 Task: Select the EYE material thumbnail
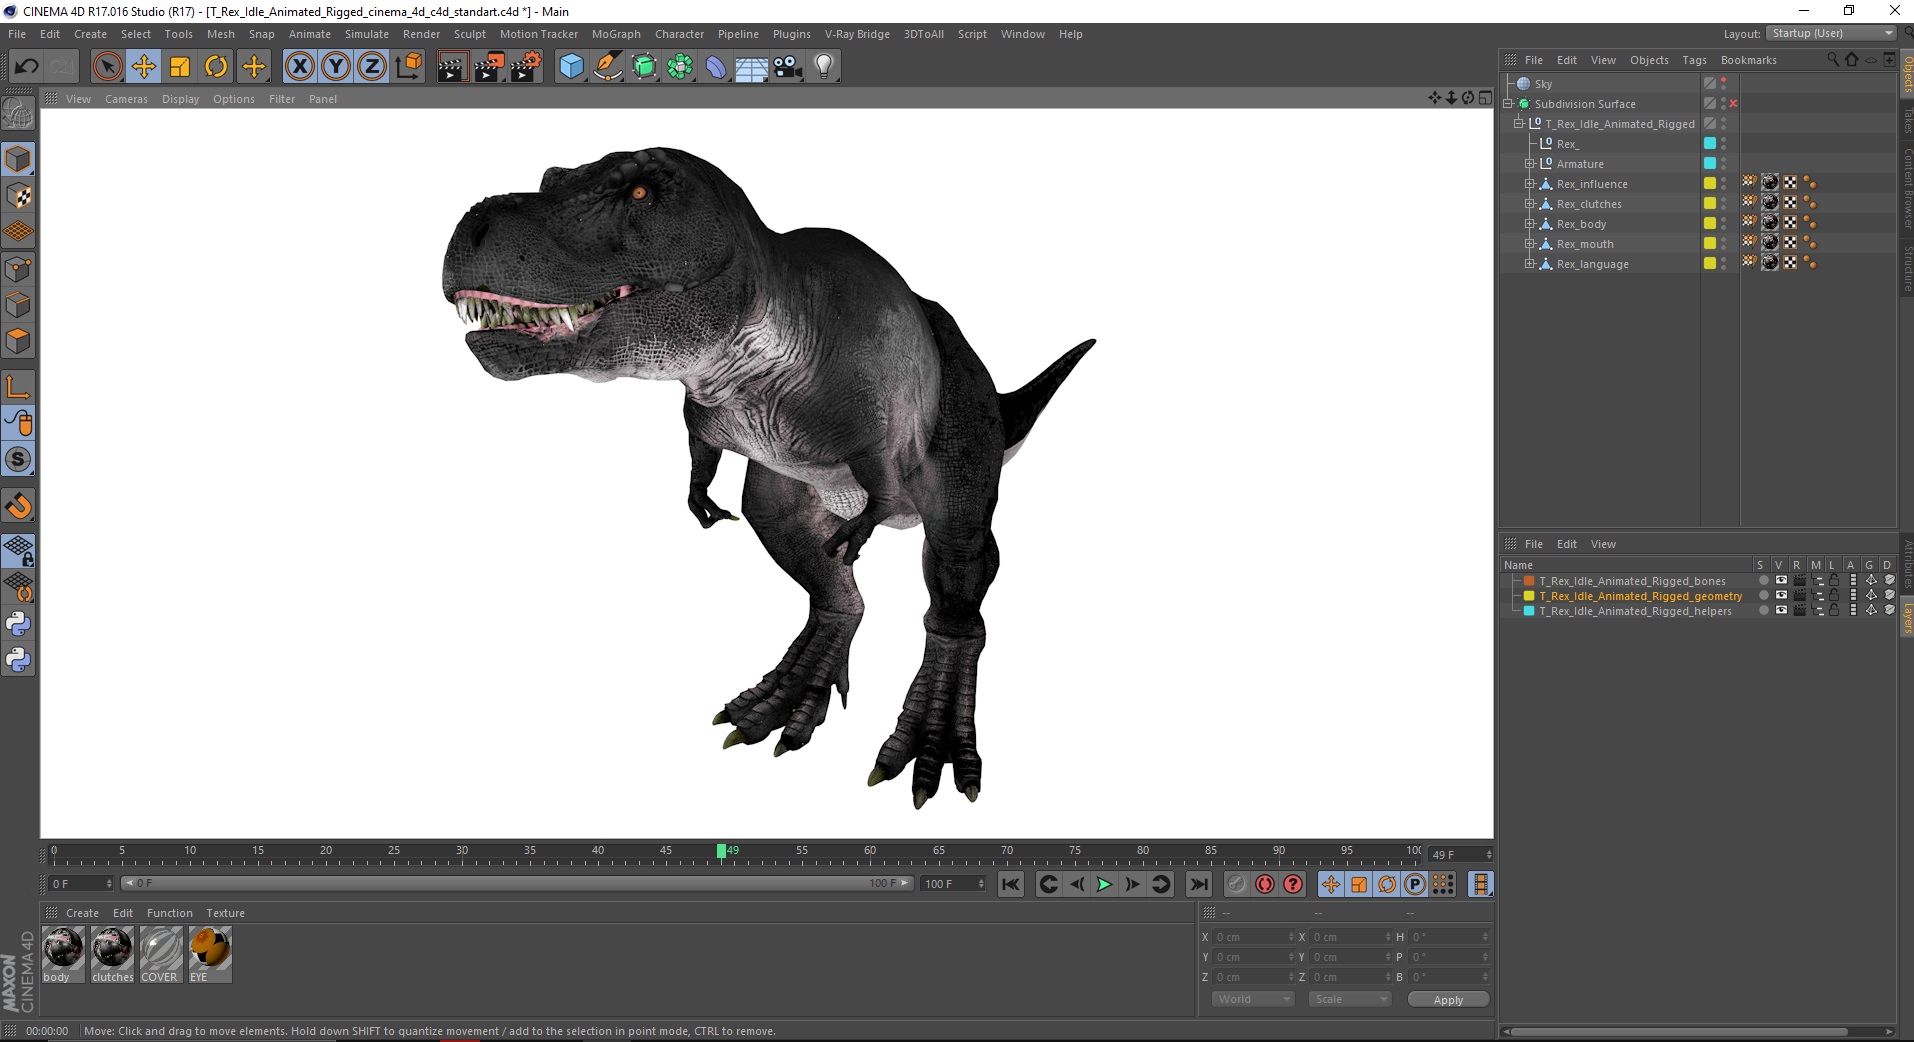[210, 954]
